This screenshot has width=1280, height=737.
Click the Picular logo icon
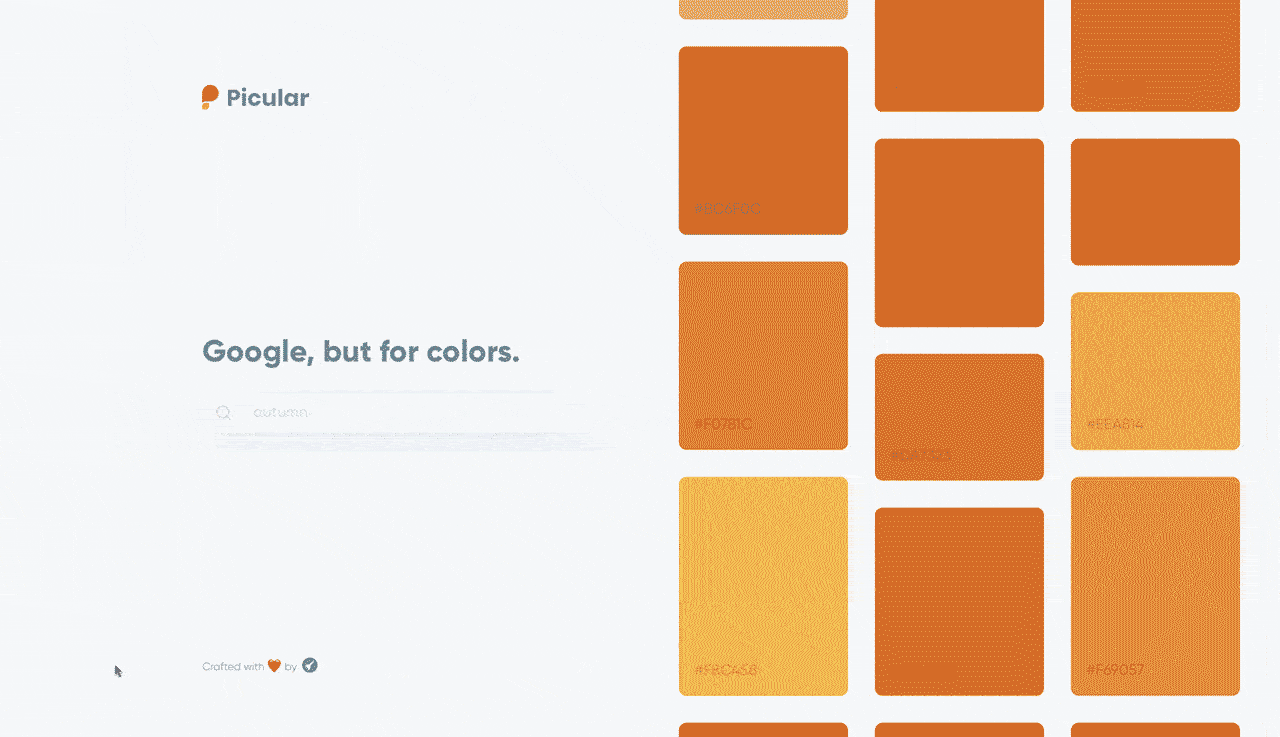[x=209, y=97]
